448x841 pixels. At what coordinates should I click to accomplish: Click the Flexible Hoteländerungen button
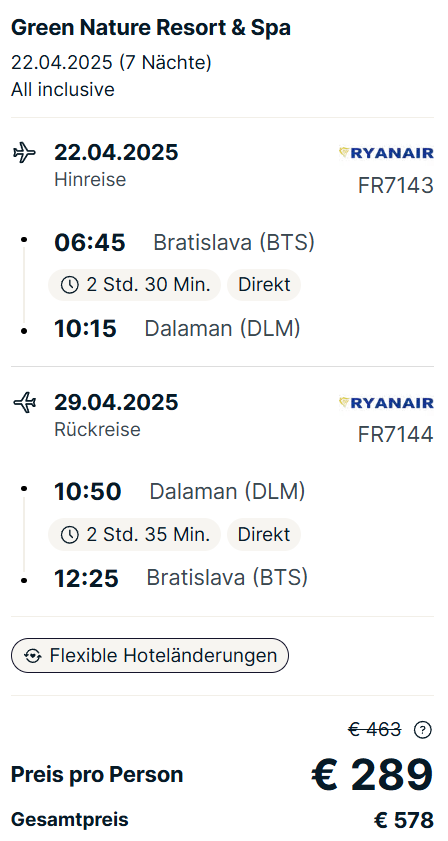(150, 655)
